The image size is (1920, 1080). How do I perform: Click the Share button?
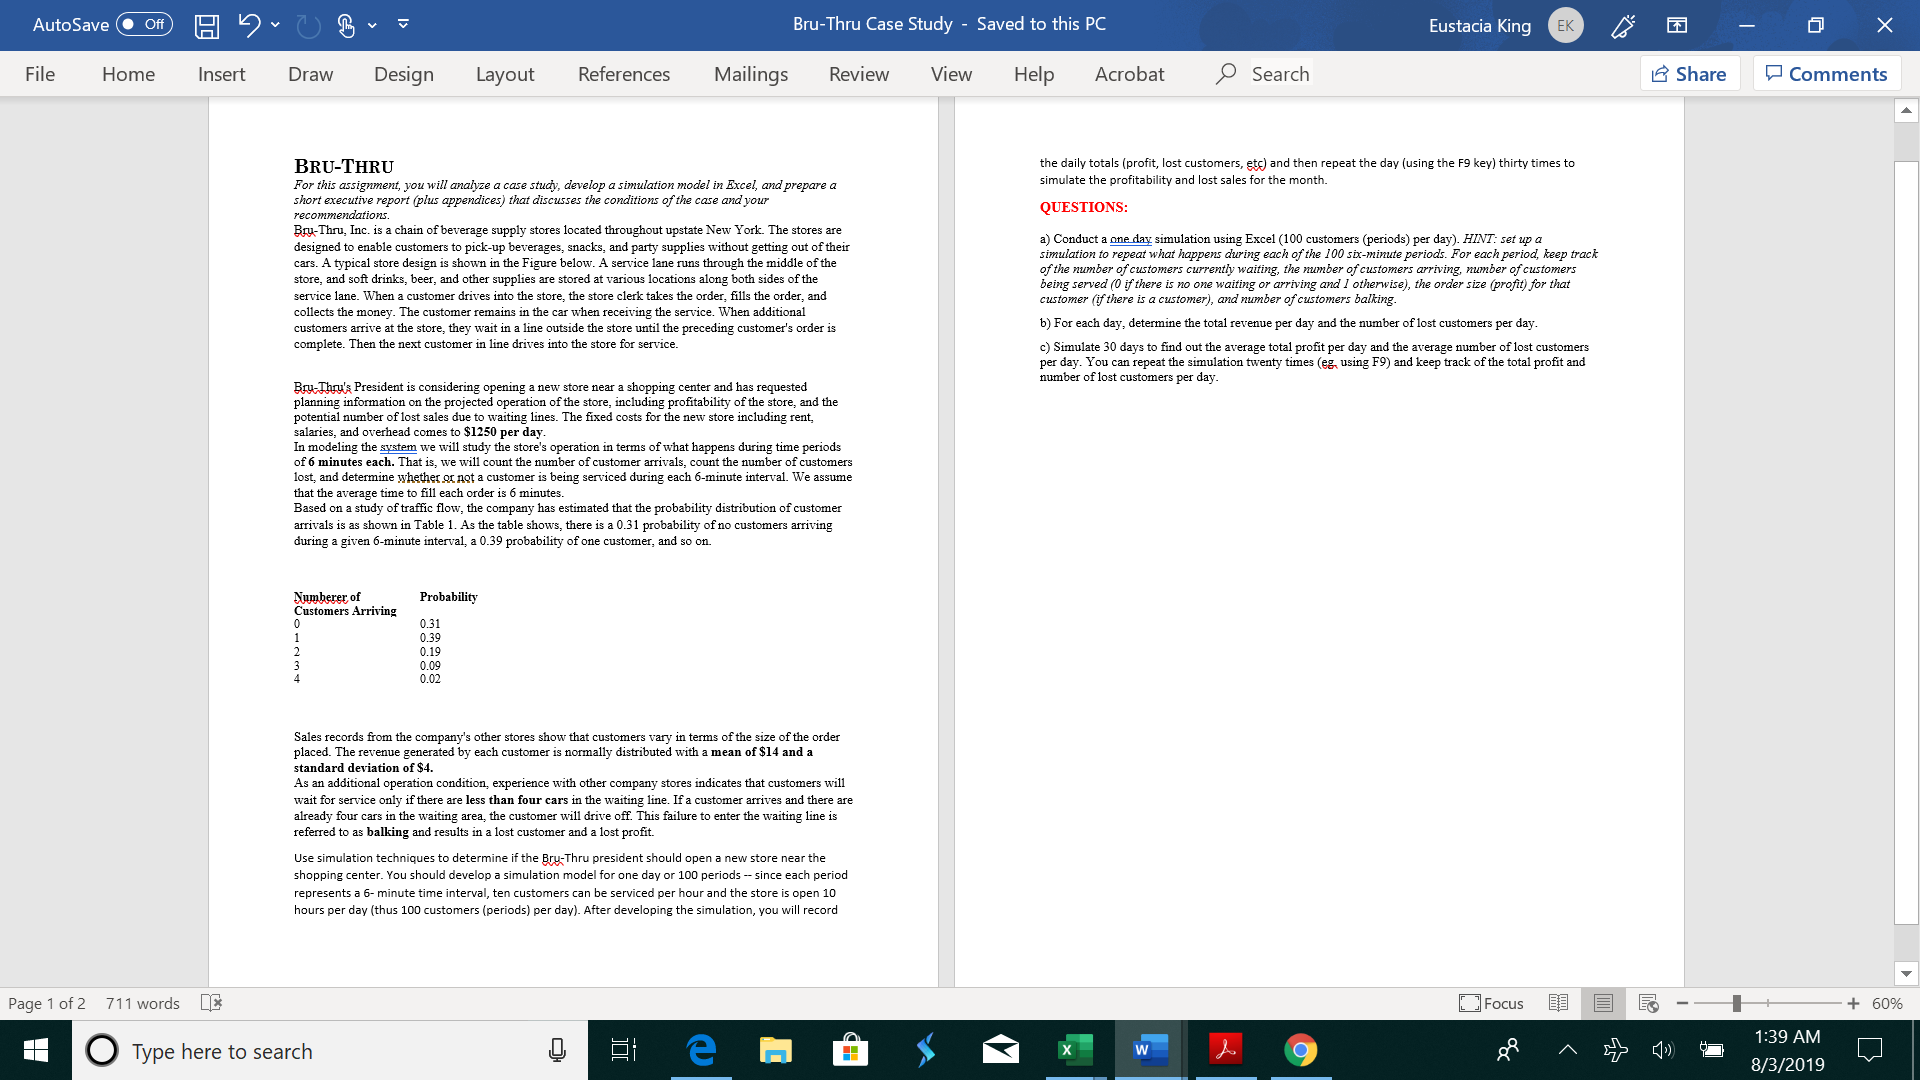[x=1689, y=73]
